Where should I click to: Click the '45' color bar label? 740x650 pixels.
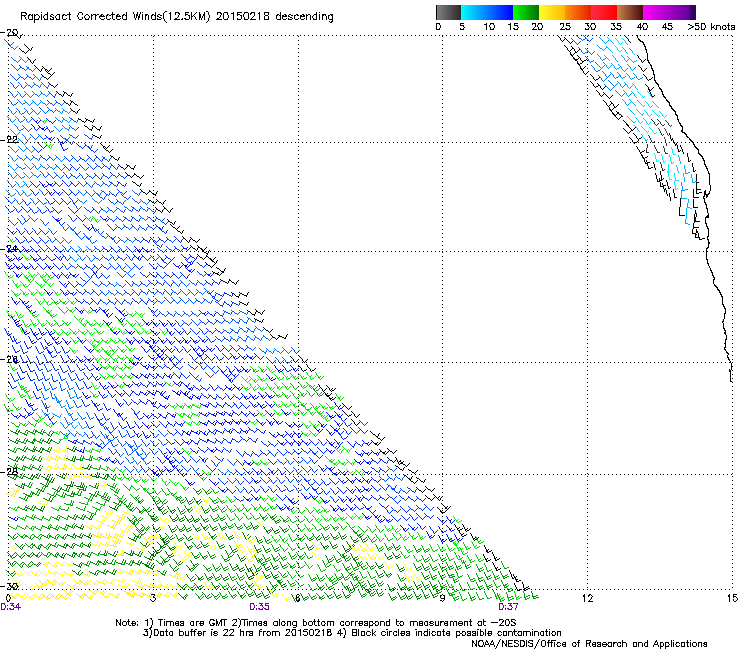click(x=667, y=27)
